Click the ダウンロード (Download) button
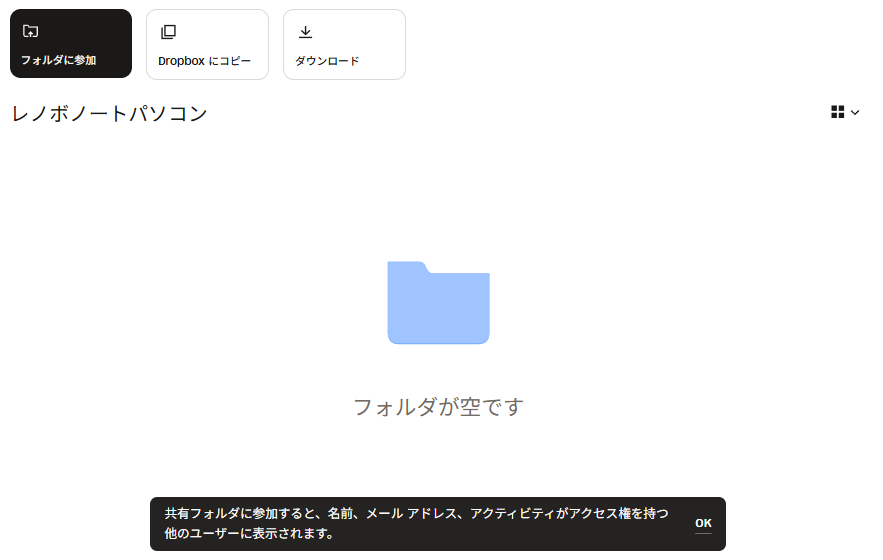 click(344, 44)
